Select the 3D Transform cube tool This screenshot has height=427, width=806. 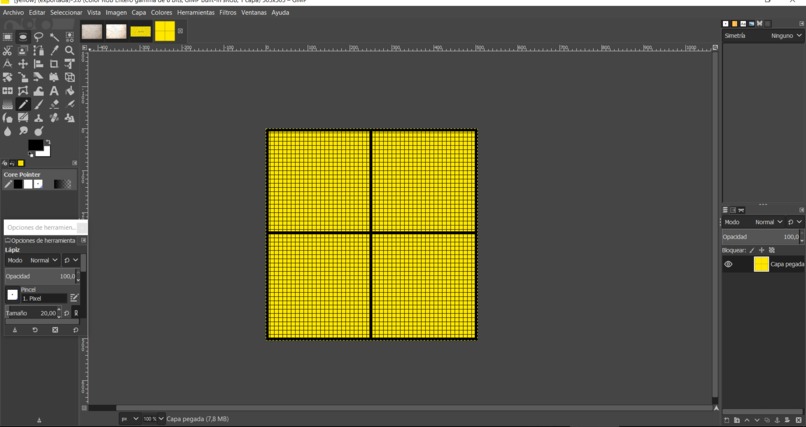69,78
